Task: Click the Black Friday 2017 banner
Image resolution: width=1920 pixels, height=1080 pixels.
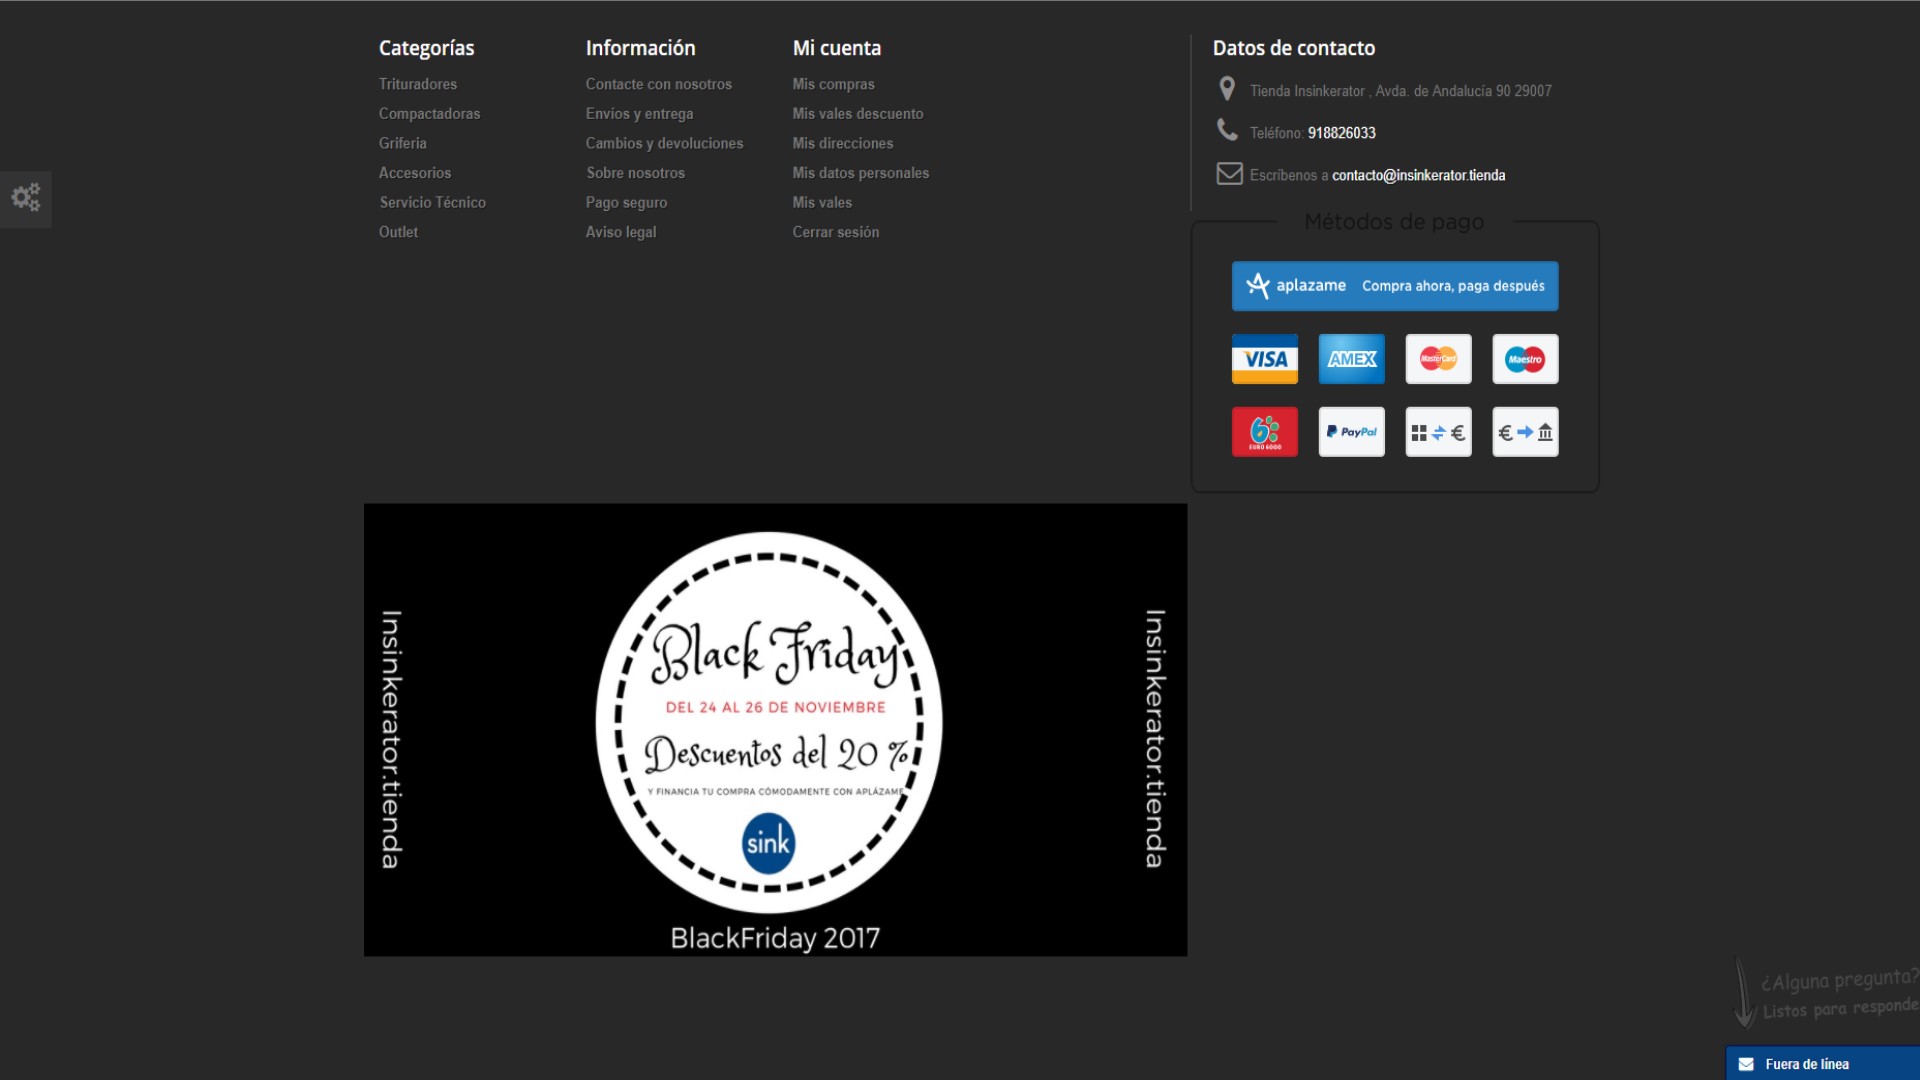Action: pos(775,729)
